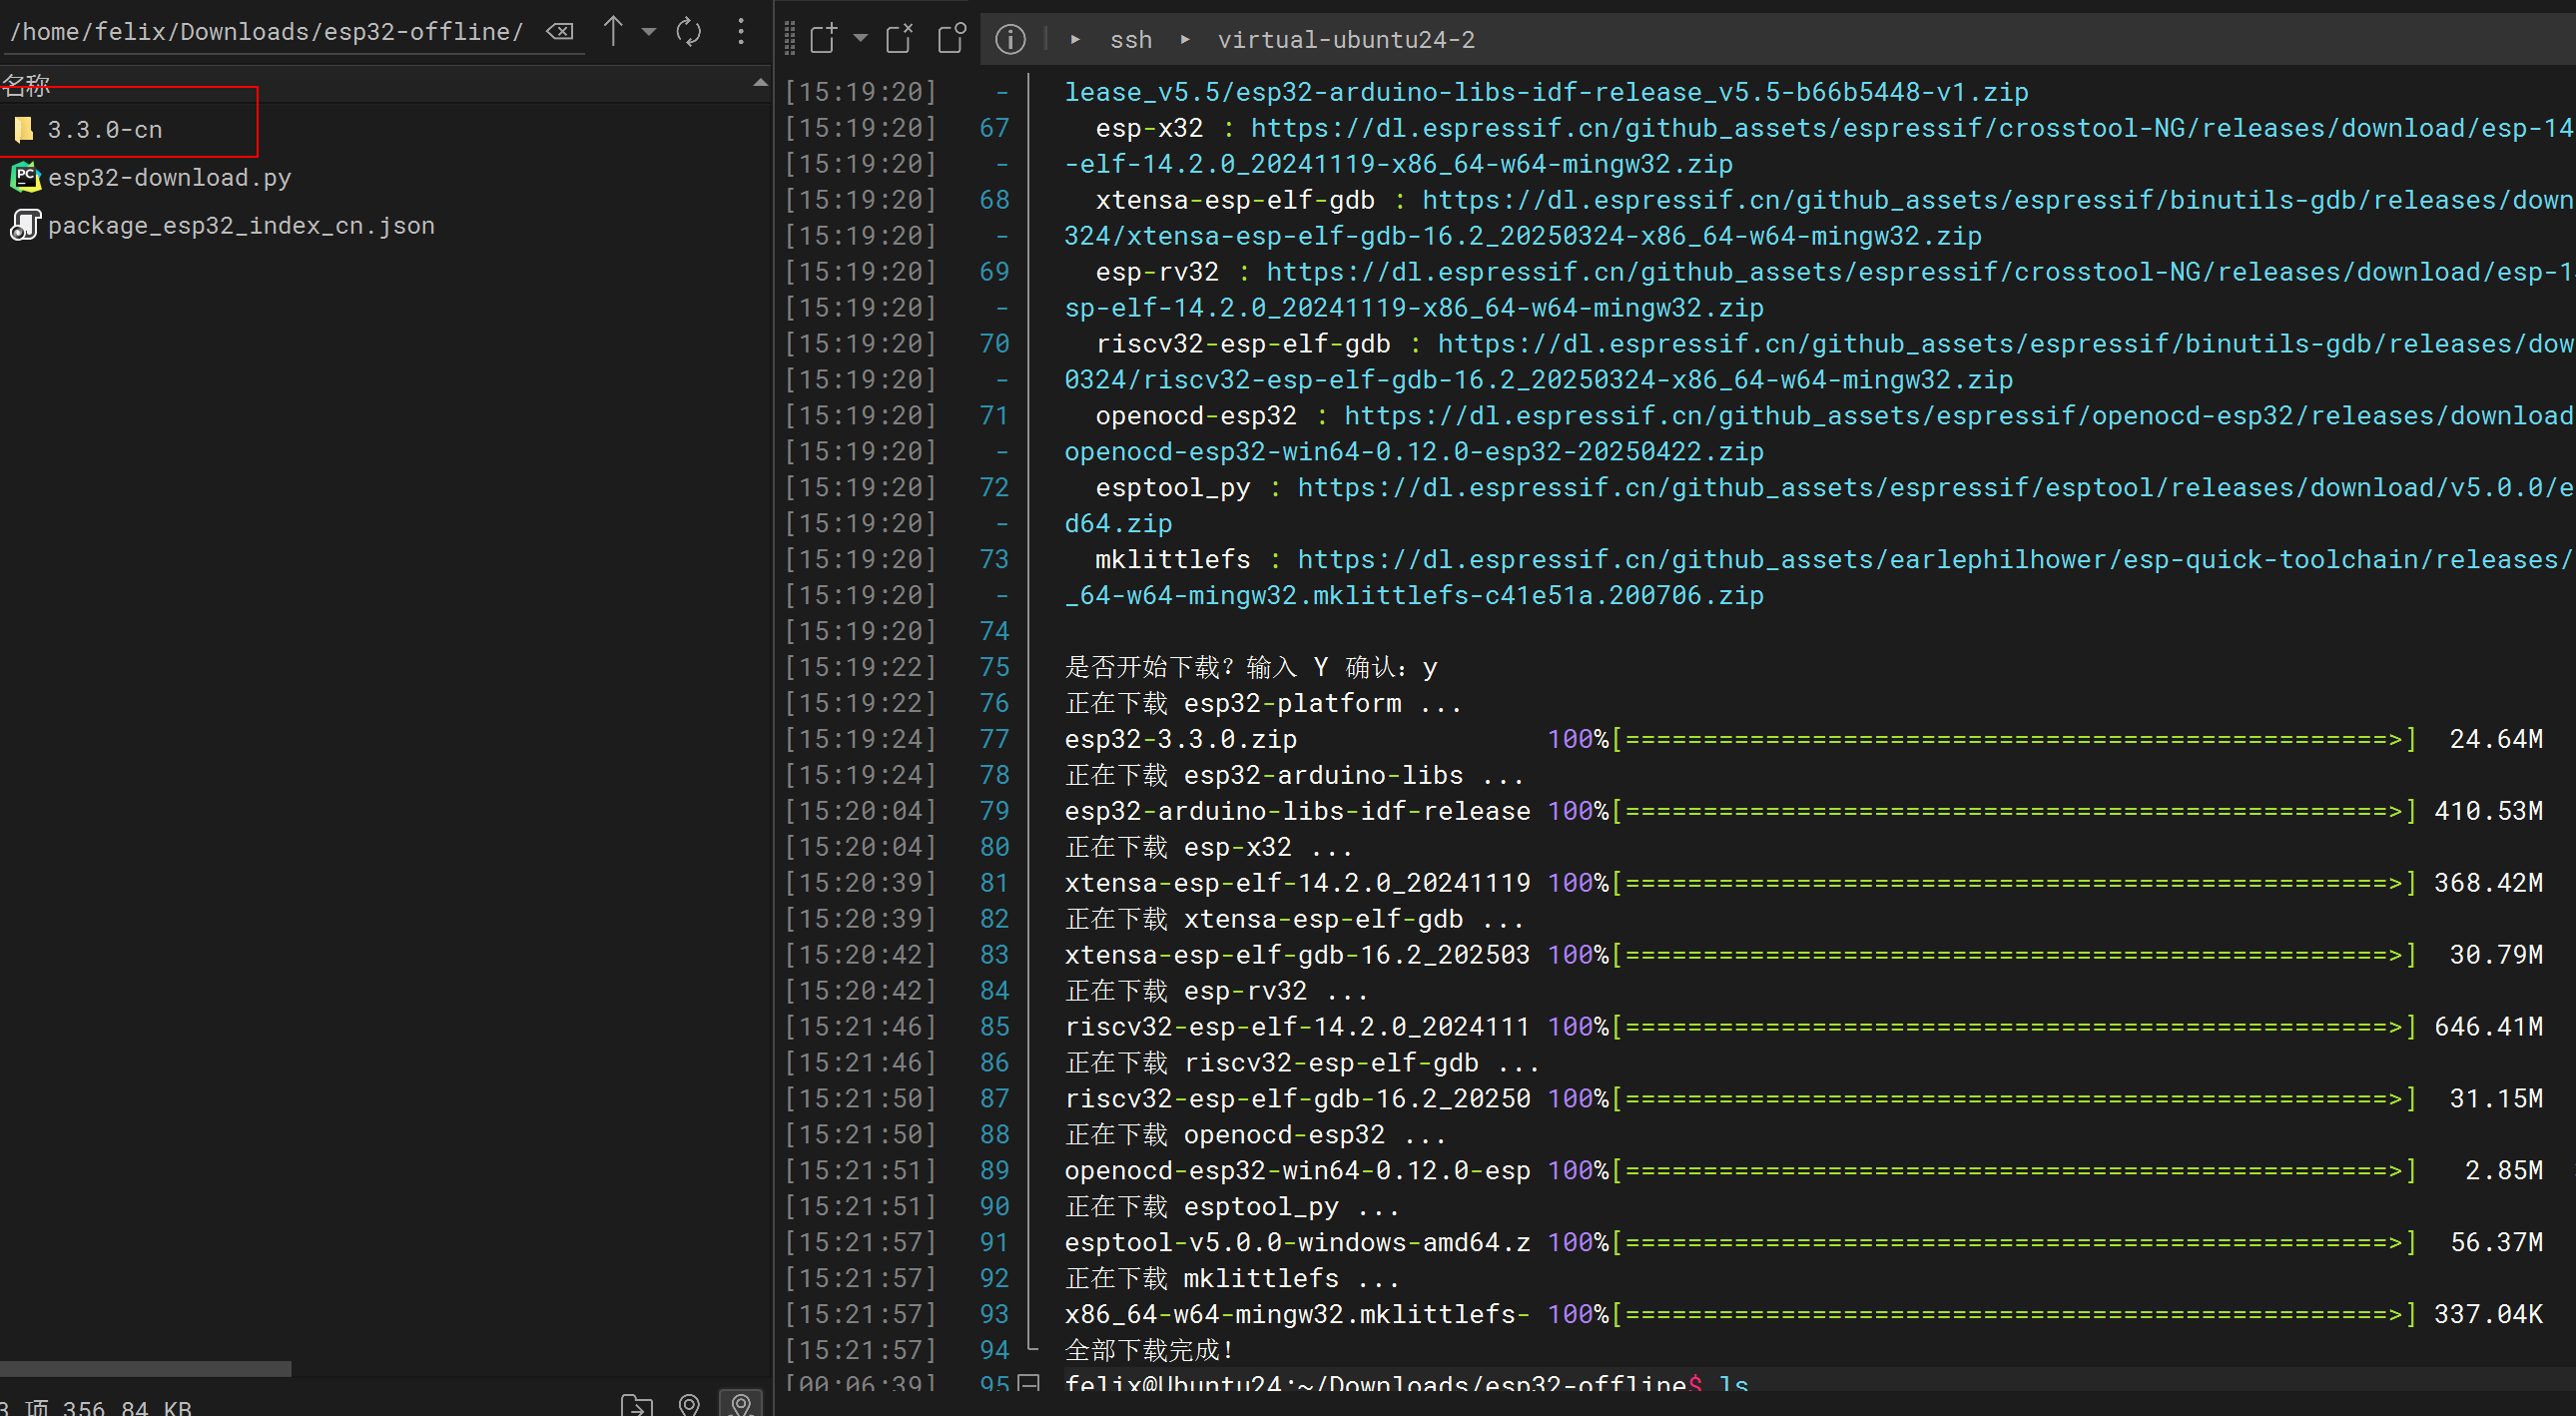Refresh the remote file listing
The image size is (2576, 1416).
(689, 32)
